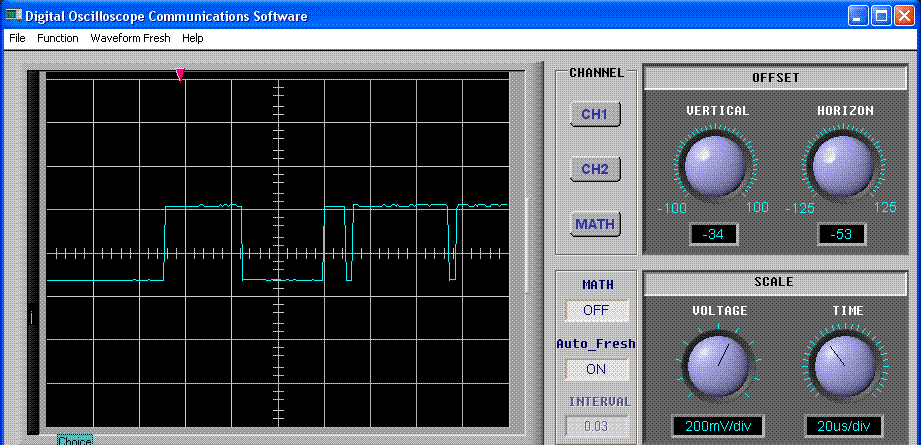Open the Help menu

[x=193, y=38]
